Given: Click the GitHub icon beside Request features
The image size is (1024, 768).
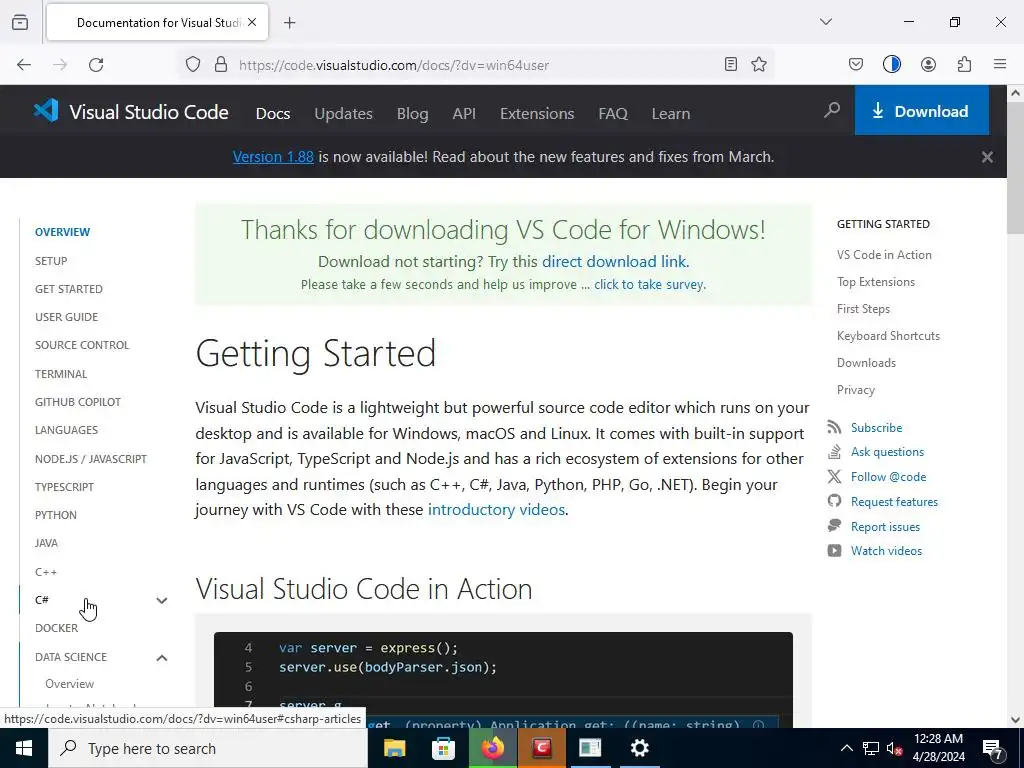Looking at the screenshot, I should tap(834, 501).
